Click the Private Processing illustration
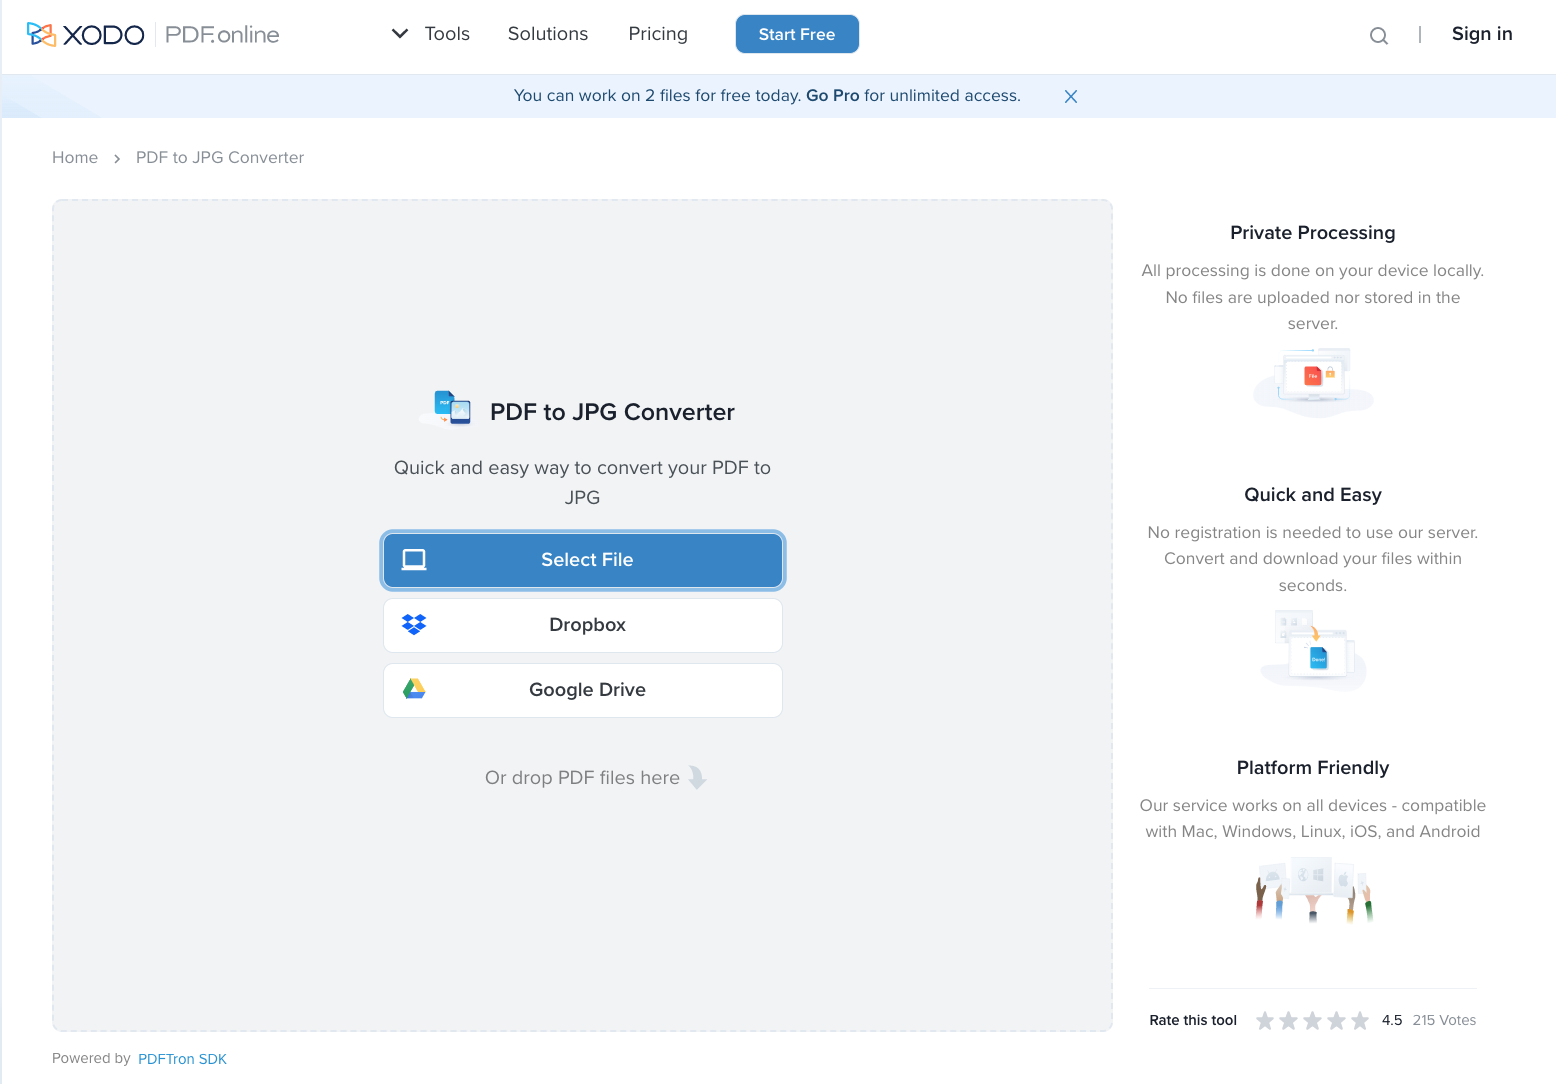This screenshot has height=1084, width=1556. point(1312,381)
